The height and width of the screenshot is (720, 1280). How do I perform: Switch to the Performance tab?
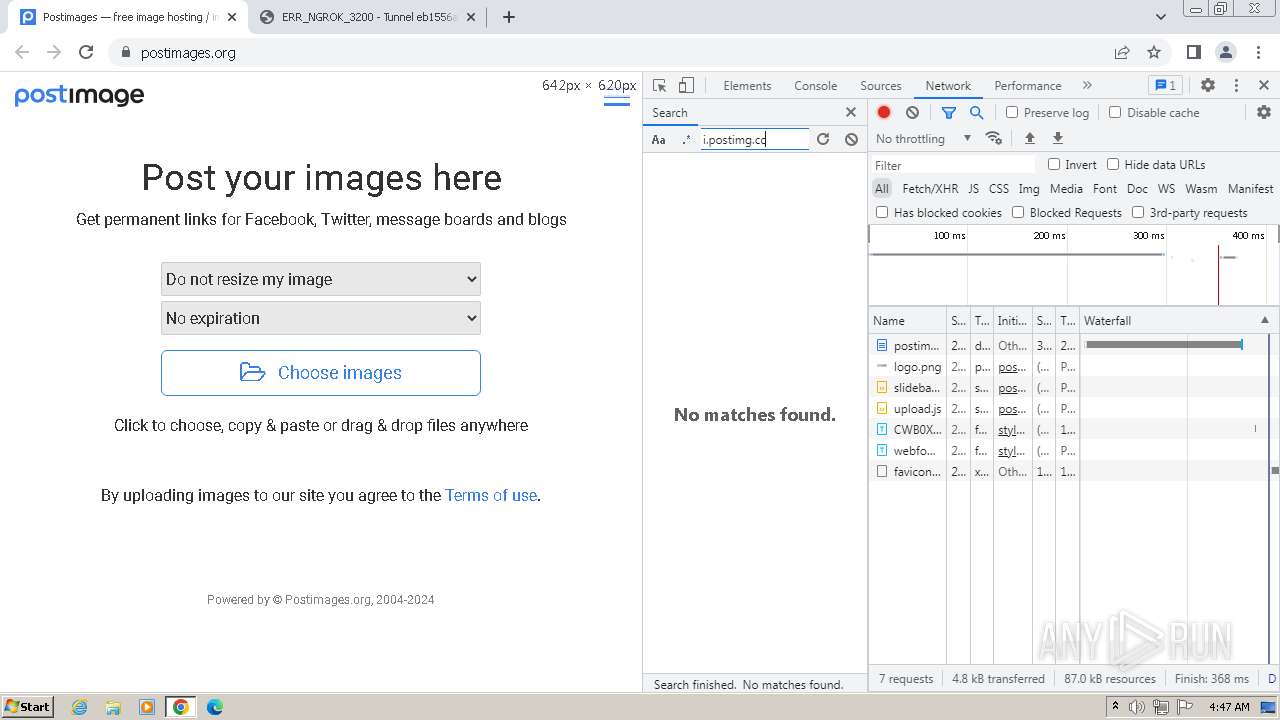1027,86
